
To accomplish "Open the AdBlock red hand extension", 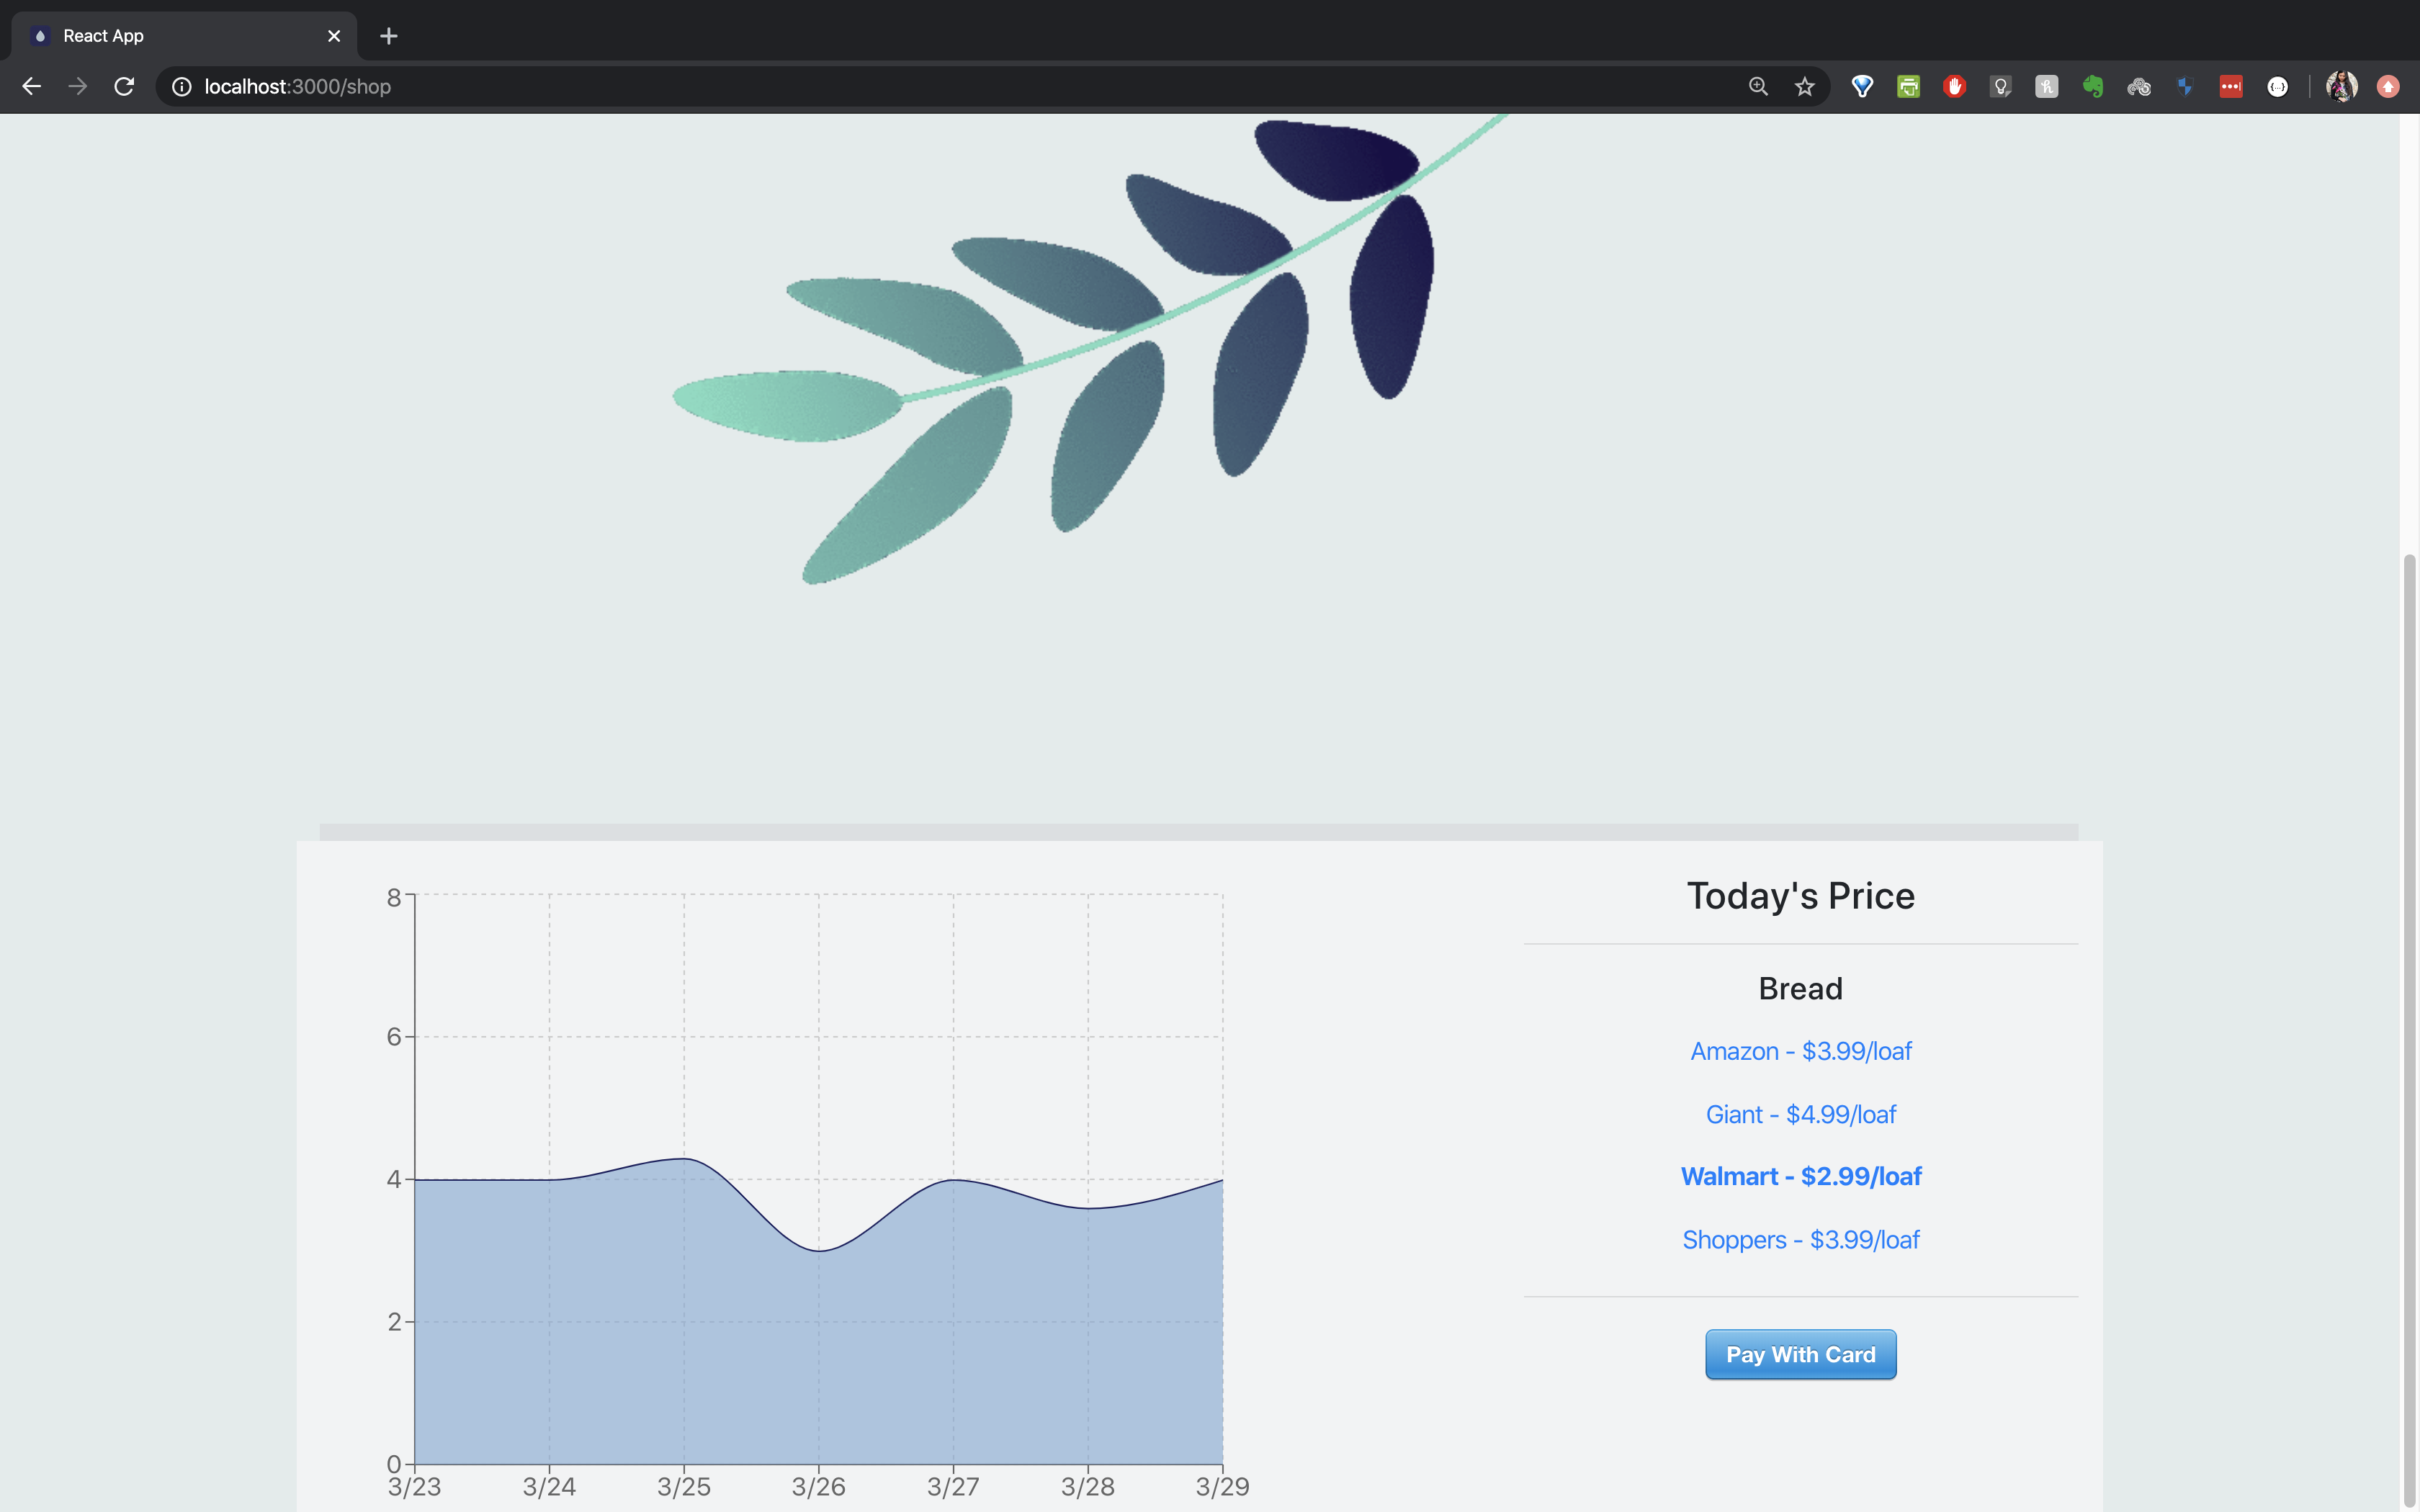I will tap(1954, 87).
